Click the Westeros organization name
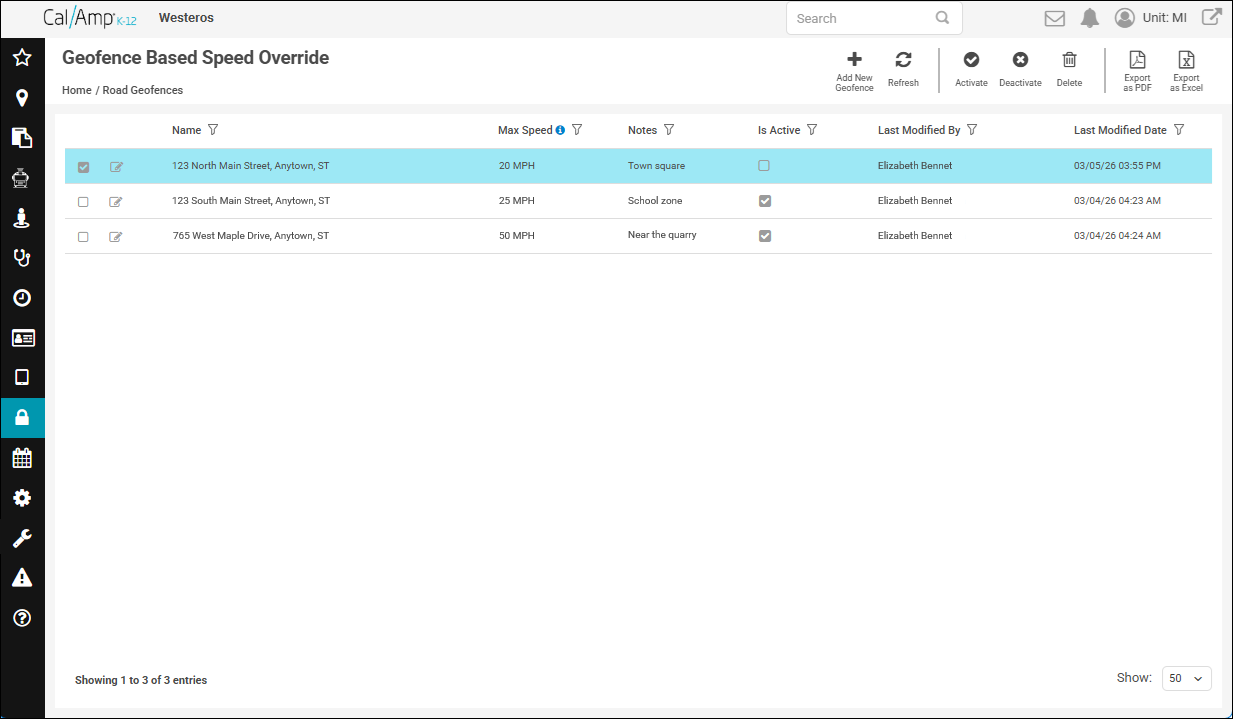The height and width of the screenshot is (719, 1233). (186, 18)
